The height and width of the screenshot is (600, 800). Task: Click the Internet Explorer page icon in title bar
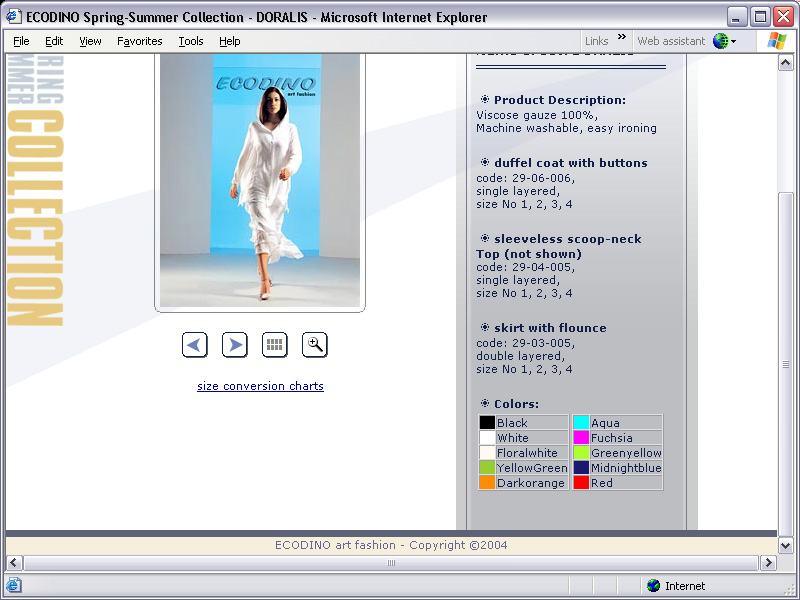point(14,17)
